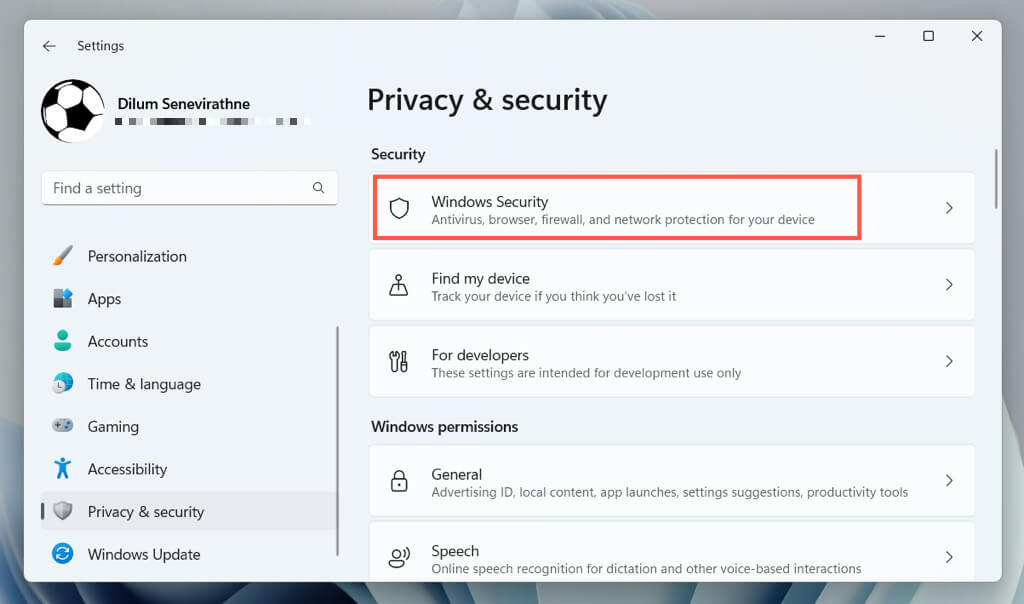Click the search magnifier icon
The image size is (1024, 604).
[x=318, y=188]
